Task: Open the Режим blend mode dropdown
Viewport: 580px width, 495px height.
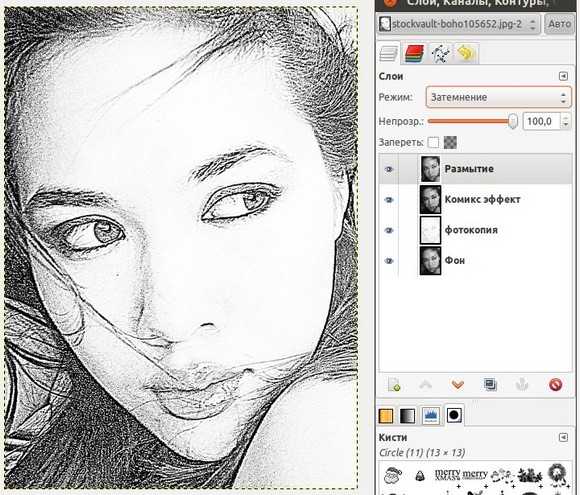Action: pos(498,97)
